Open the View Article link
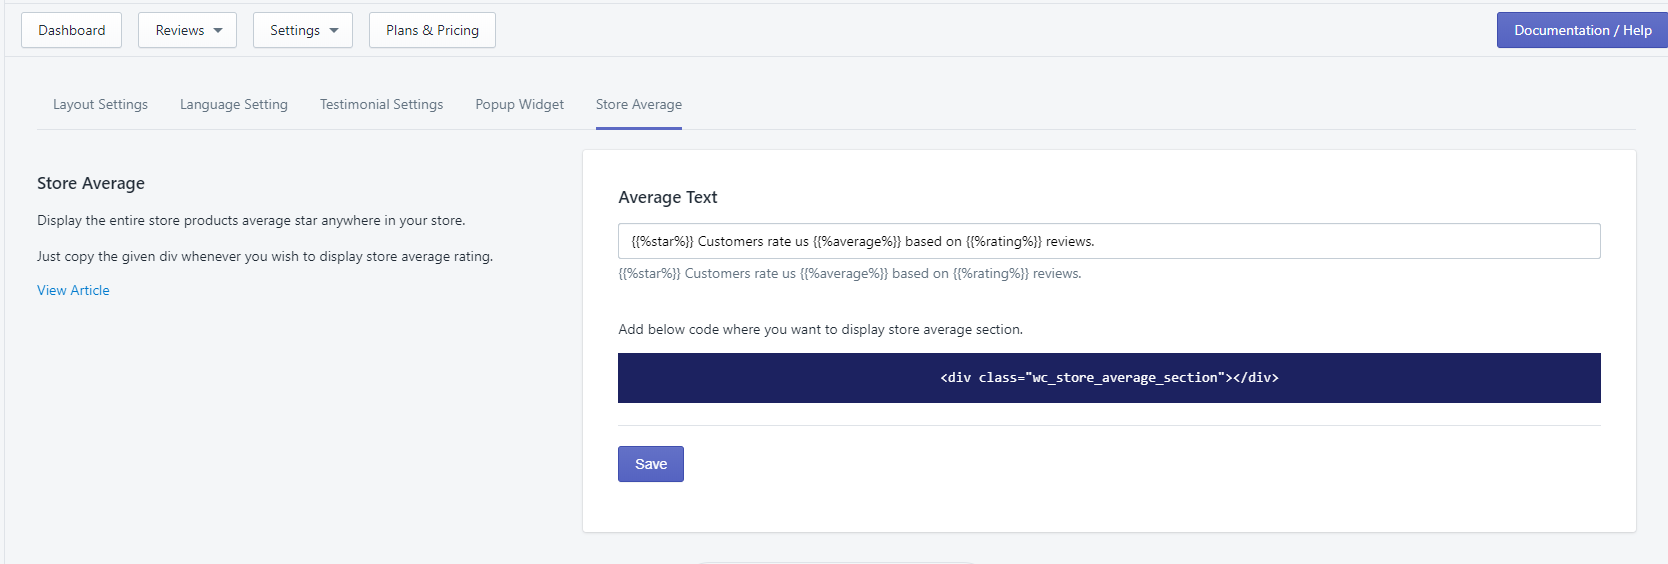Image resolution: width=1668 pixels, height=564 pixels. 73,290
